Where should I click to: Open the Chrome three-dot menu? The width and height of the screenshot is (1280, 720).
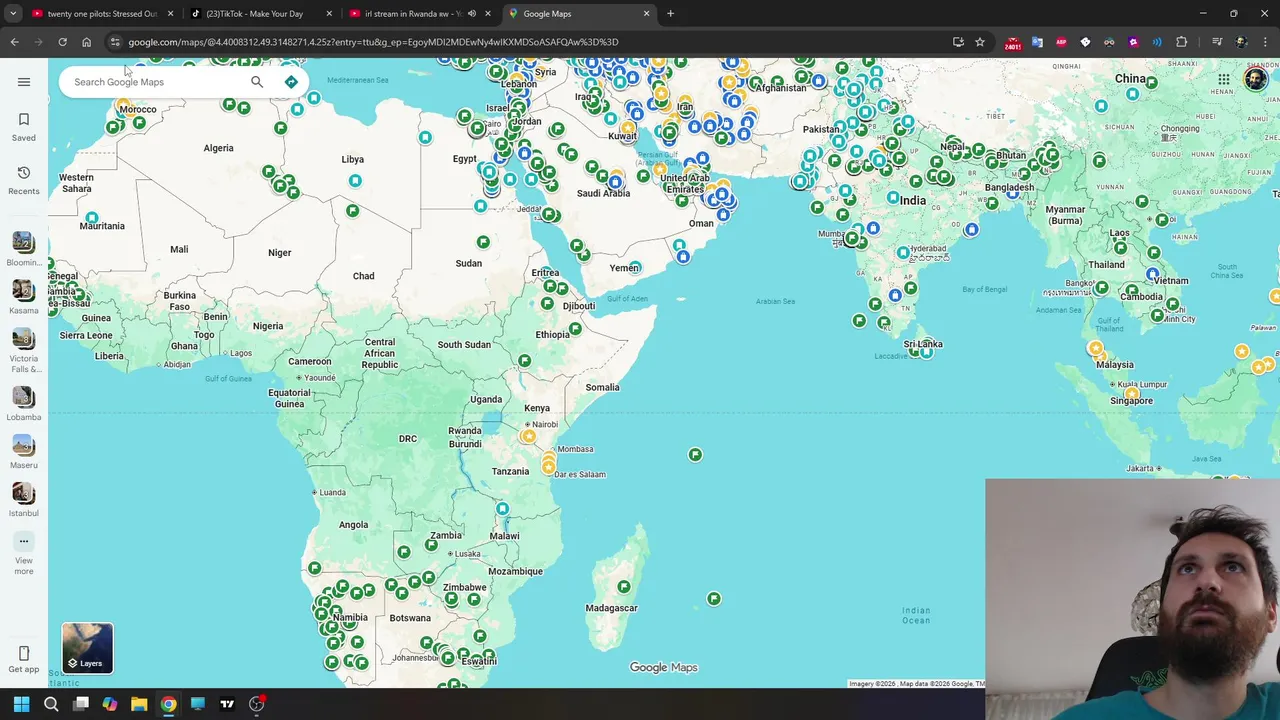click(x=1266, y=42)
